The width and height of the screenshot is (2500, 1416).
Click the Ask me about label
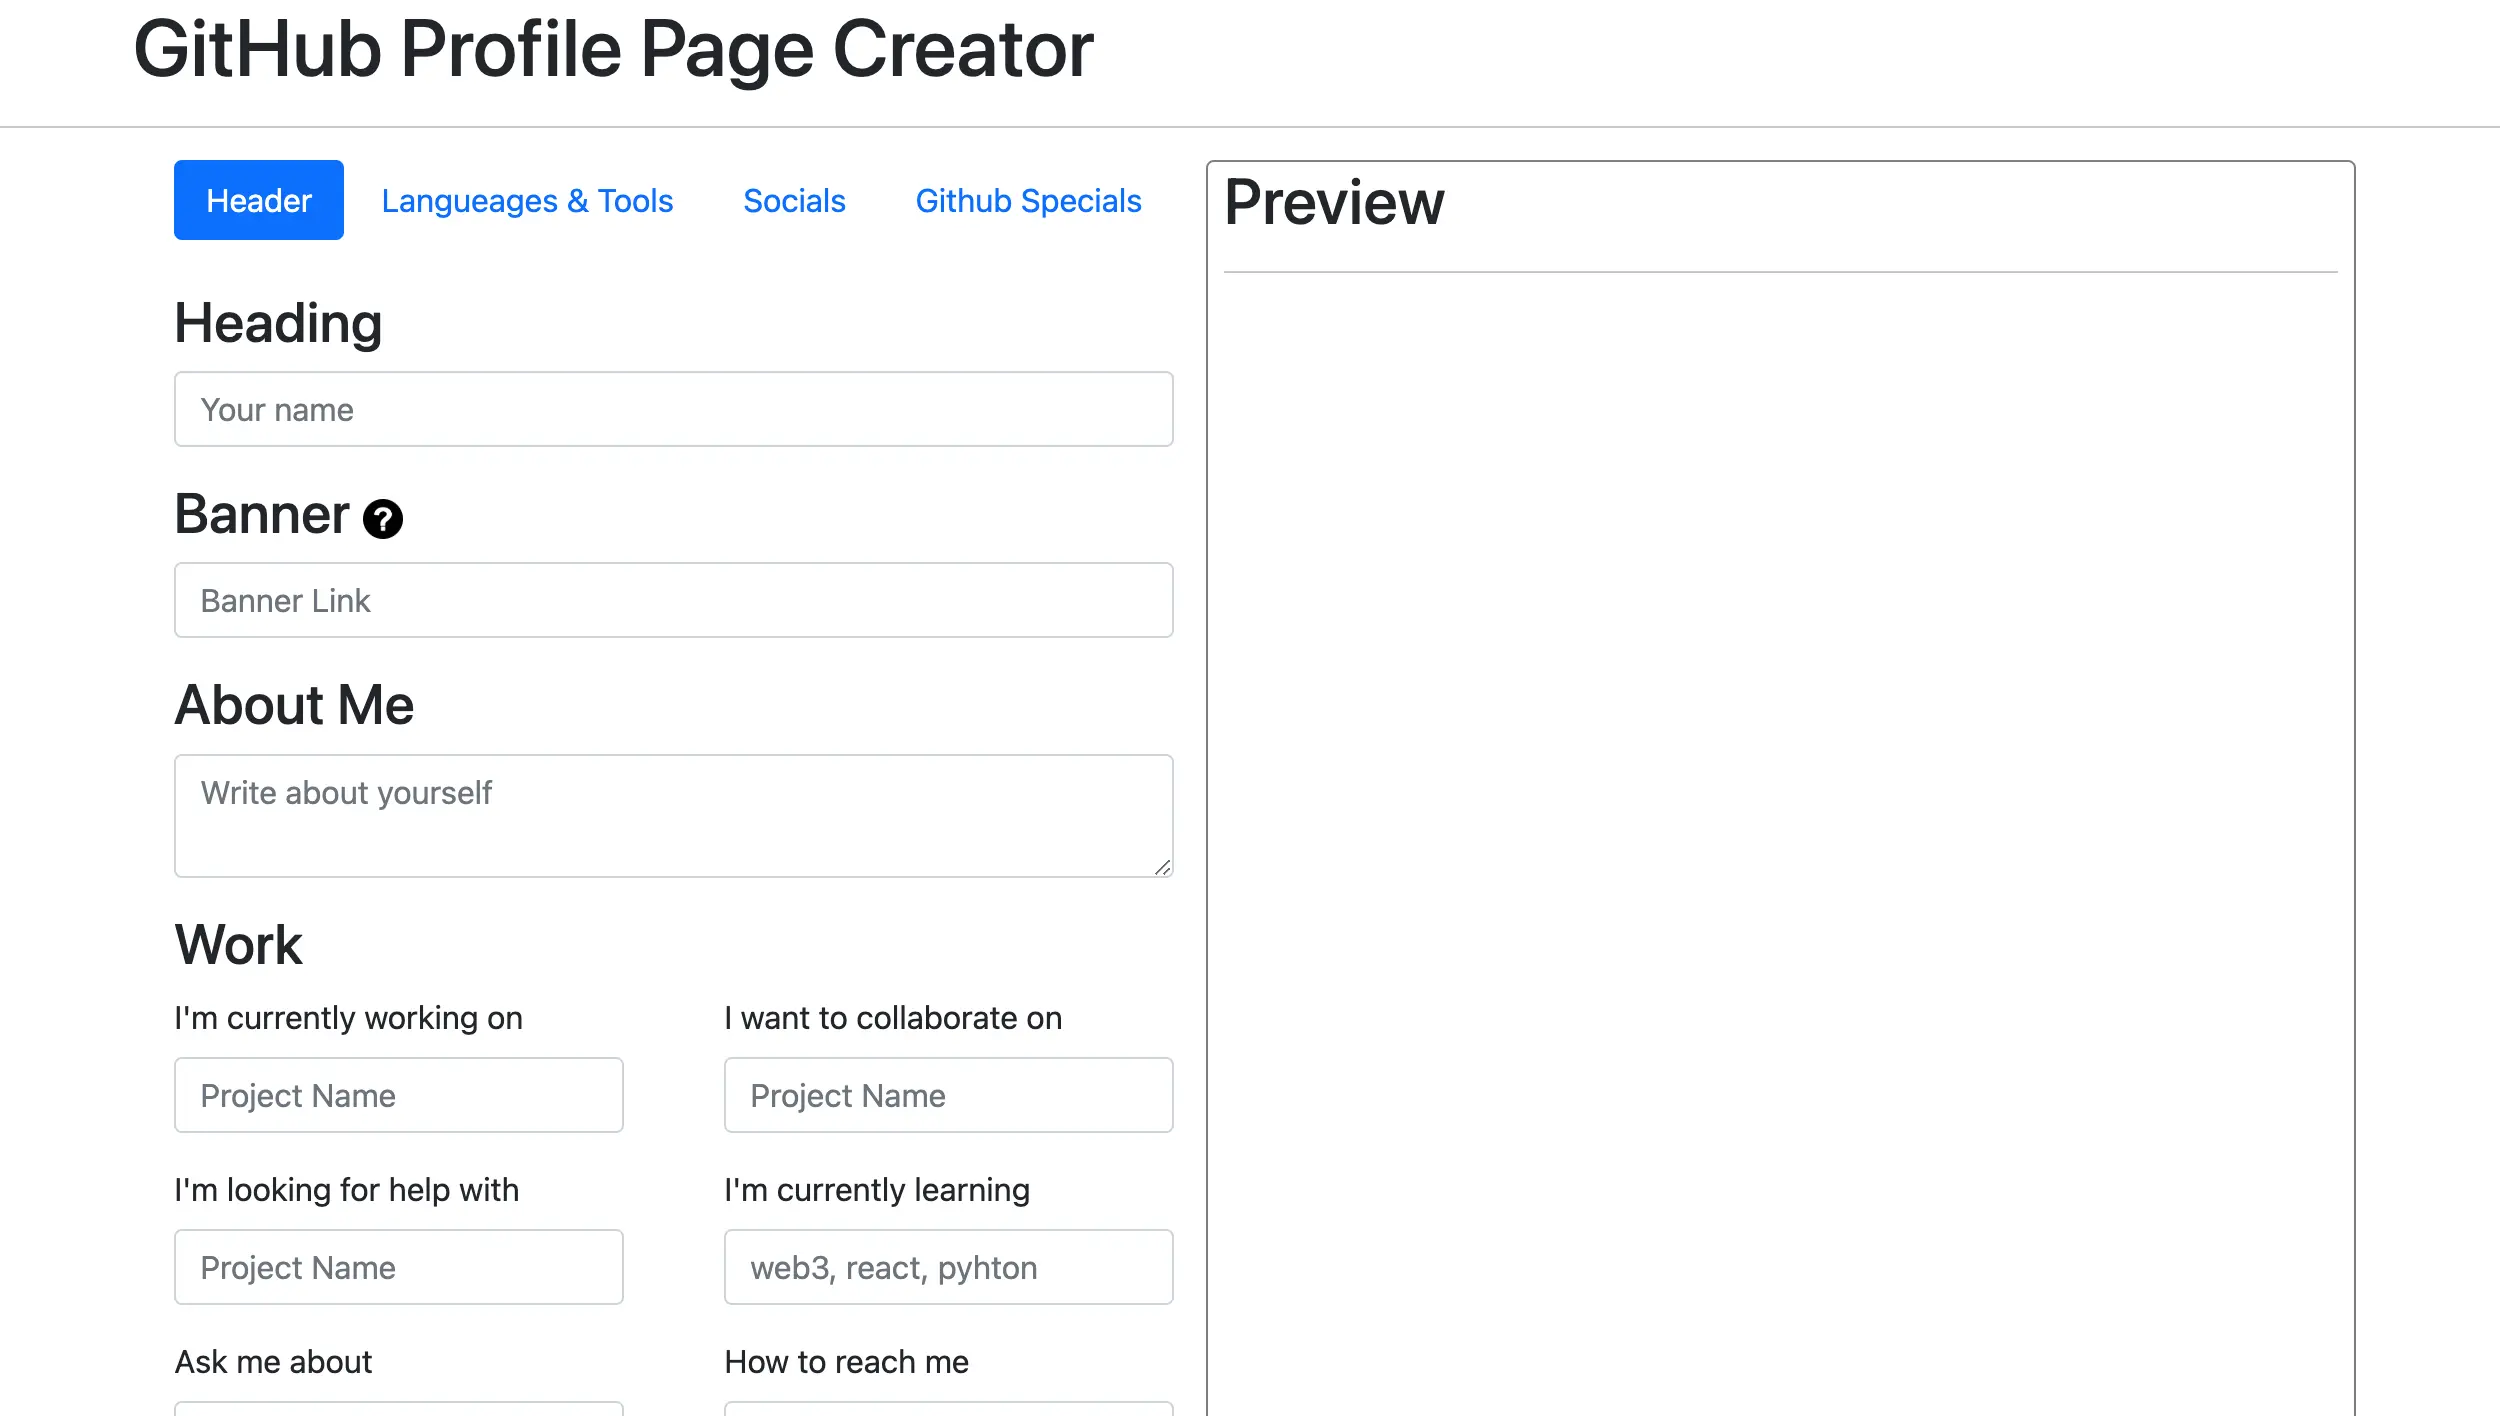273,1362
